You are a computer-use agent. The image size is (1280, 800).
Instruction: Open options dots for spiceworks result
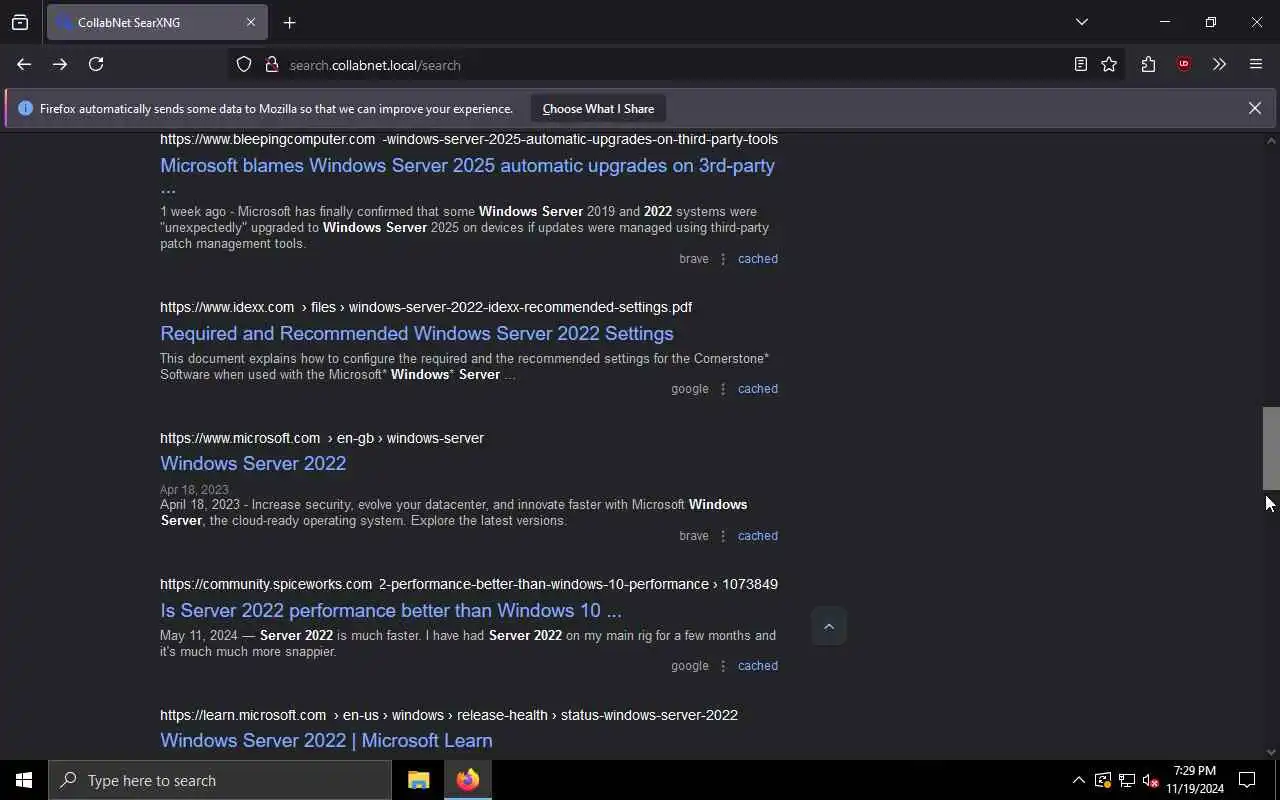tap(723, 666)
